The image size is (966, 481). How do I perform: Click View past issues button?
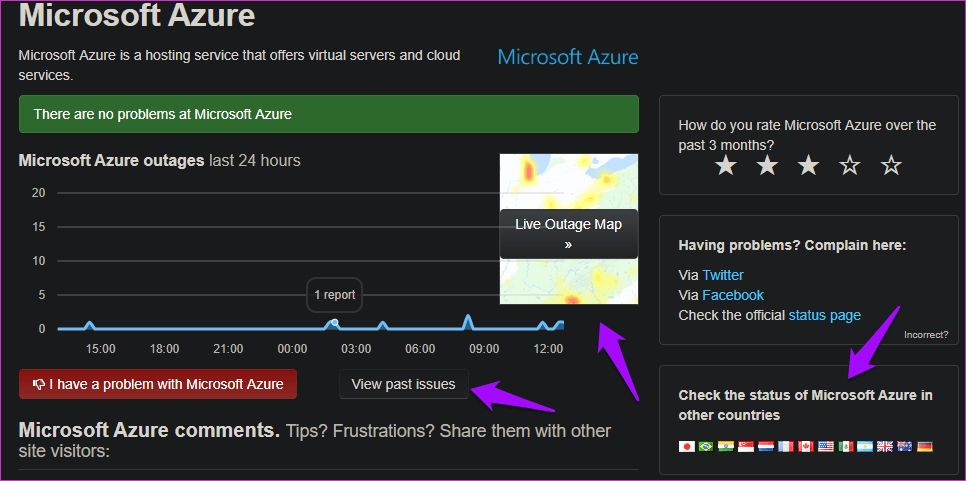[x=404, y=384]
